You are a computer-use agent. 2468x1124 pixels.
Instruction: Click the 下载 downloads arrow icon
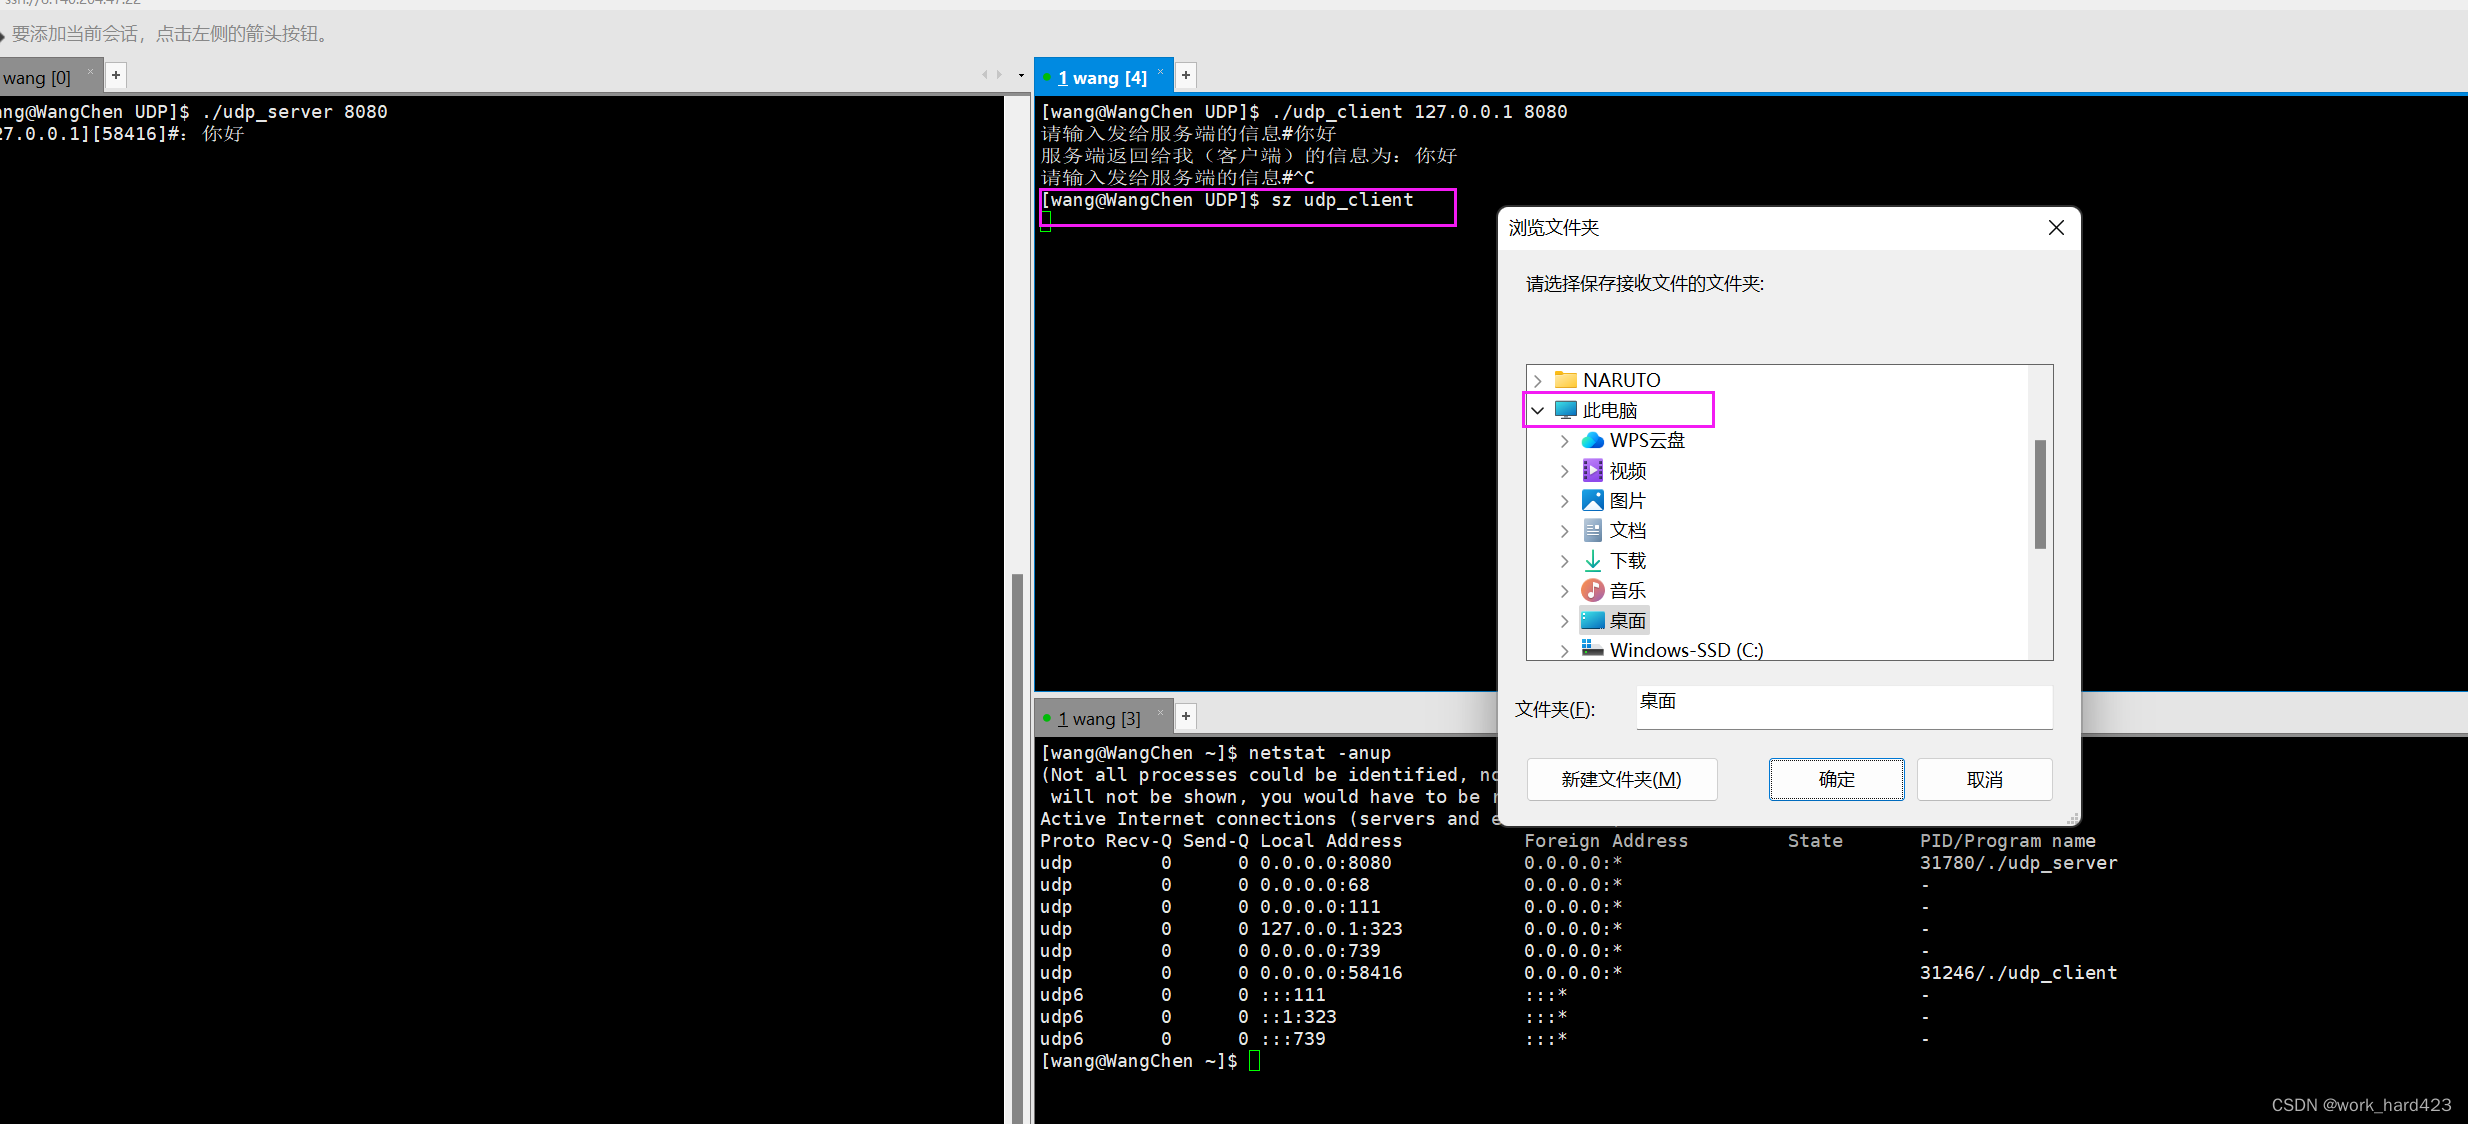coord(1593,561)
